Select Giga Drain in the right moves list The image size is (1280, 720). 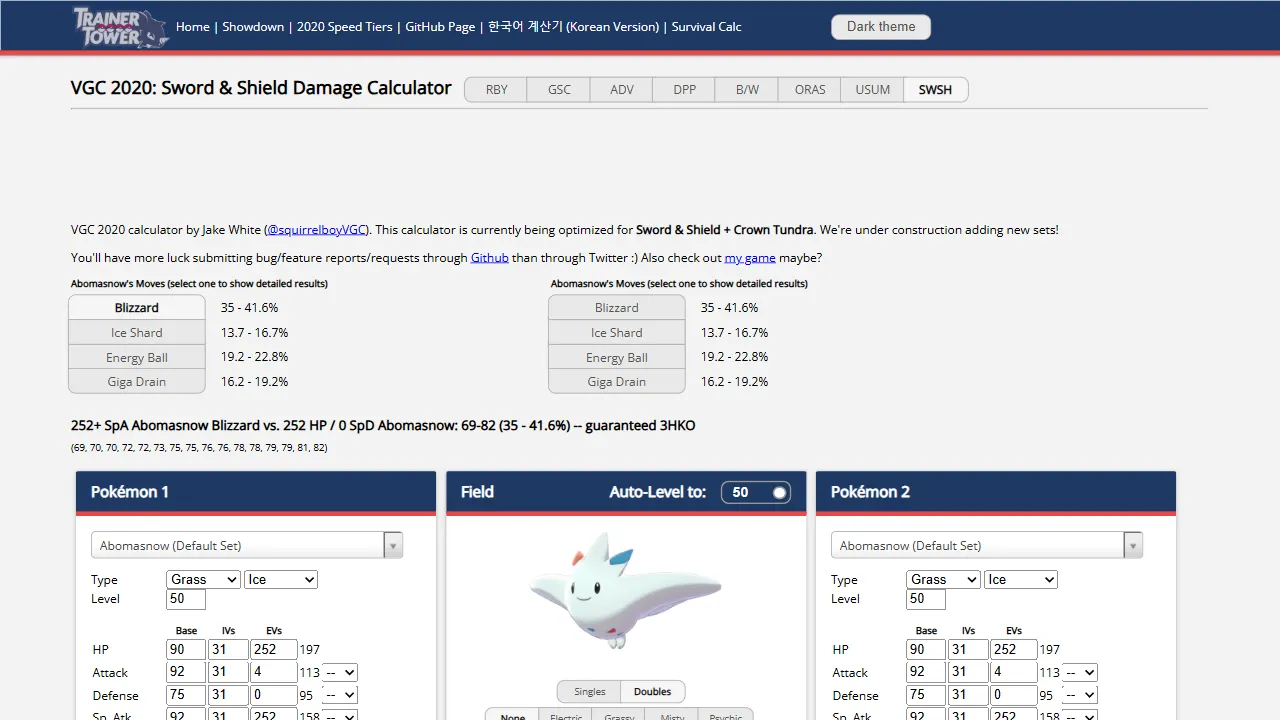(x=617, y=382)
